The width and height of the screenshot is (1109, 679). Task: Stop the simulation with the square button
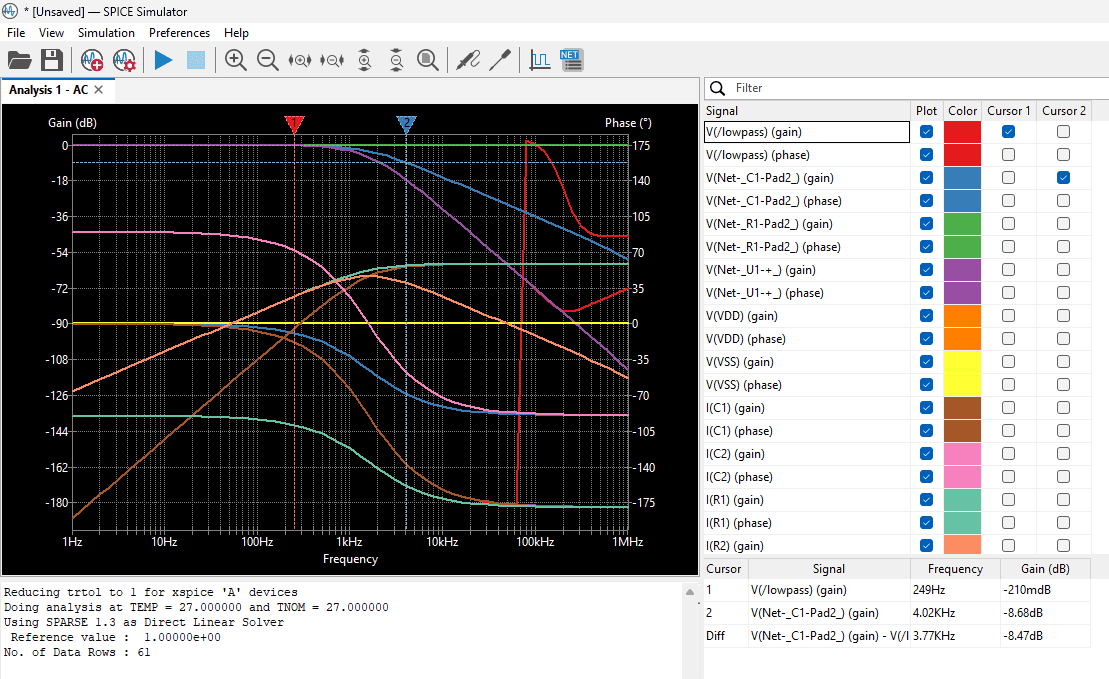tap(196, 60)
